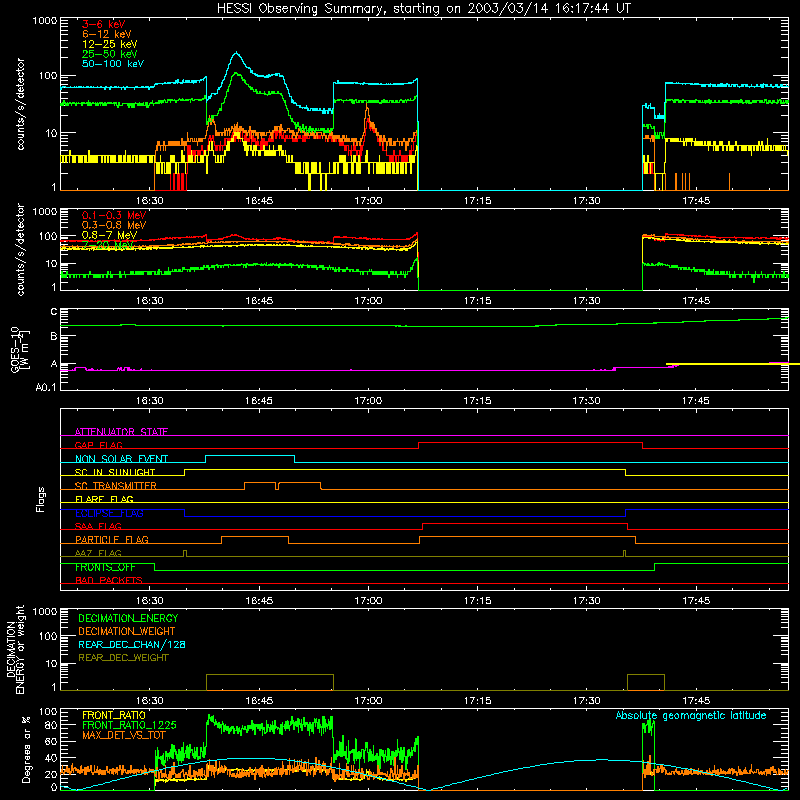800x800 pixels.
Task: Click the BAD_PACKETS flag label
Action: [109, 580]
